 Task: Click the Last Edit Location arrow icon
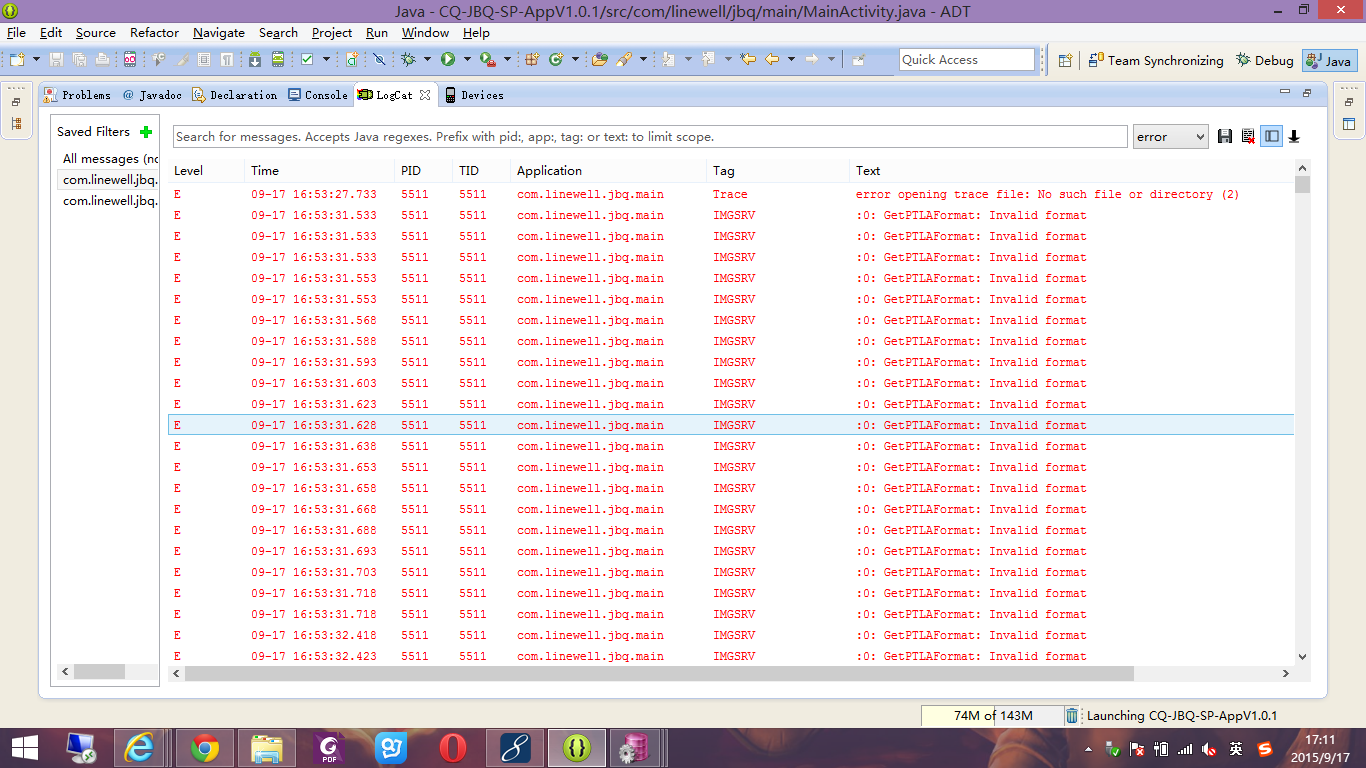click(x=748, y=59)
